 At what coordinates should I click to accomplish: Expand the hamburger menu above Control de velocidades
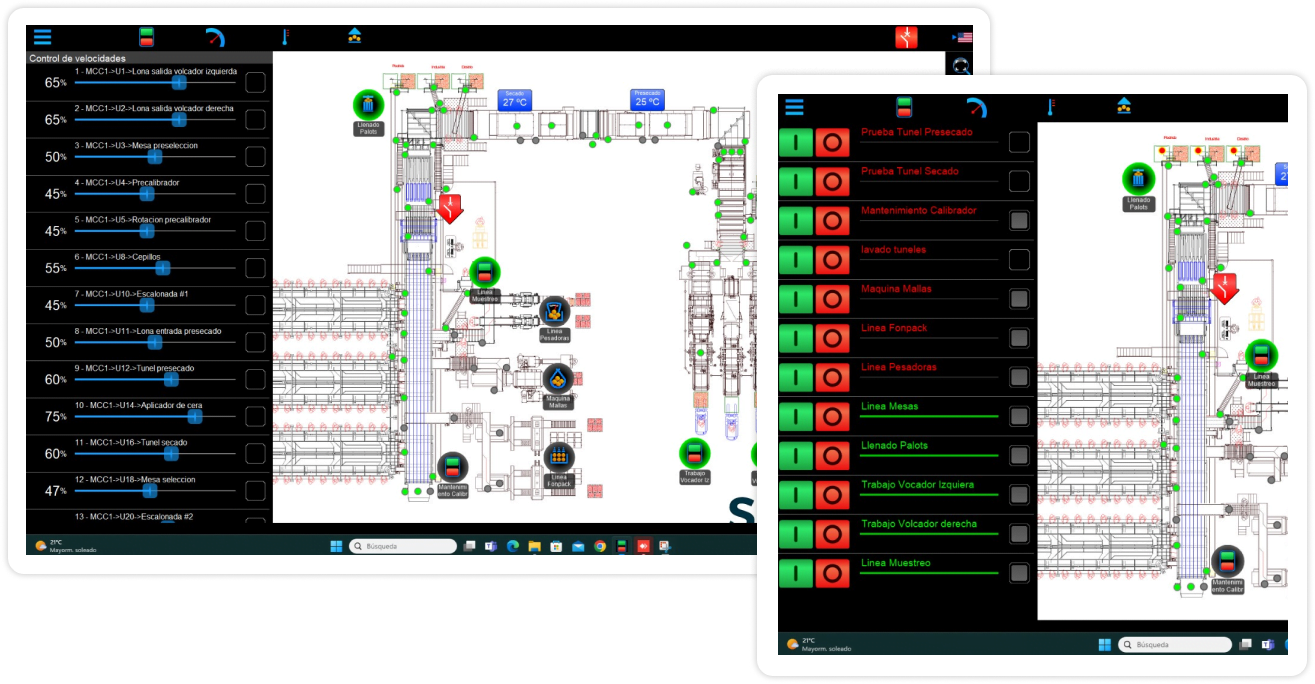[43, 37]
